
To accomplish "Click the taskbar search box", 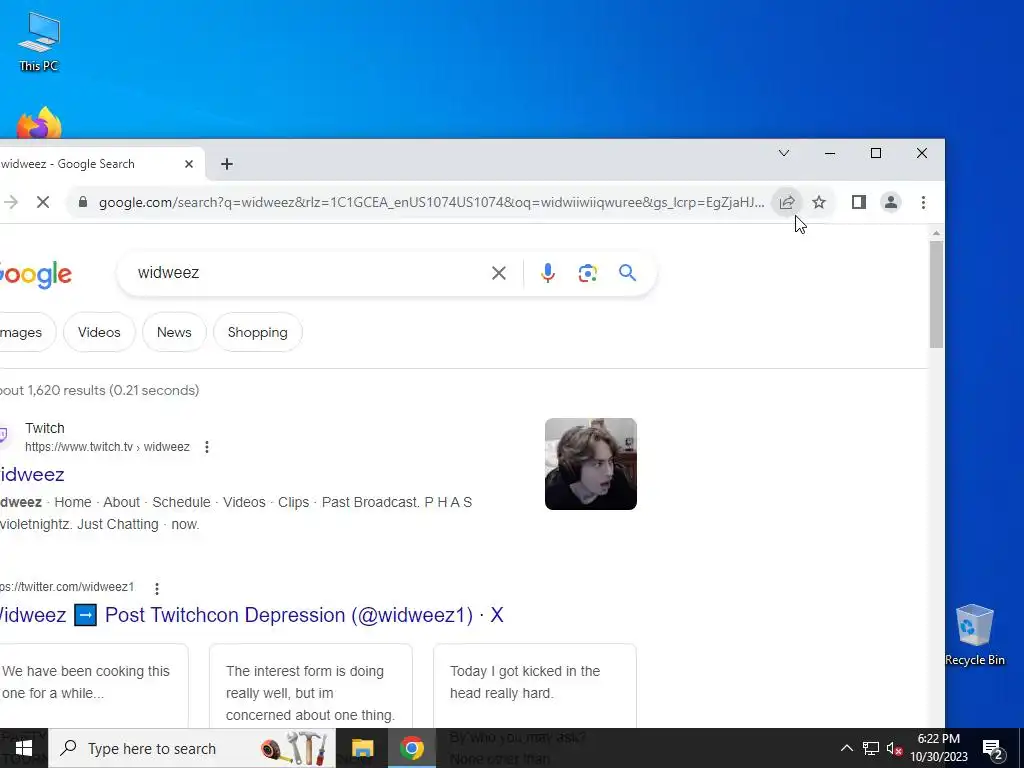I will tap(193, 748).
